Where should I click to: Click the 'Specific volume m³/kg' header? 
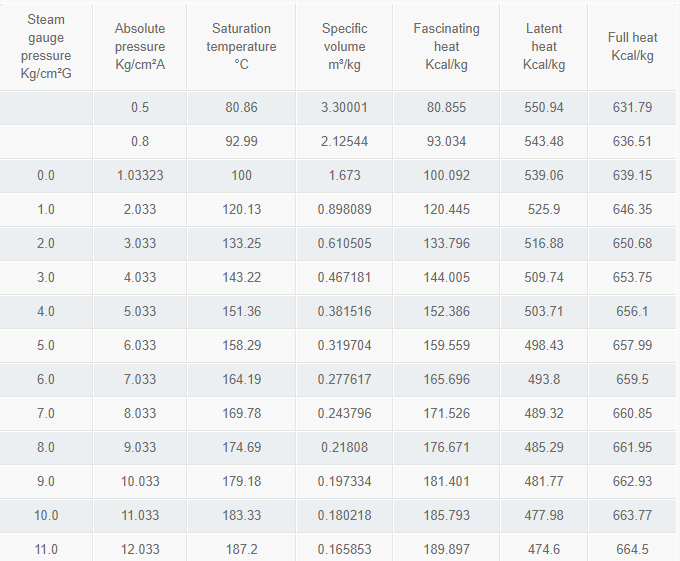click(344, 47)
